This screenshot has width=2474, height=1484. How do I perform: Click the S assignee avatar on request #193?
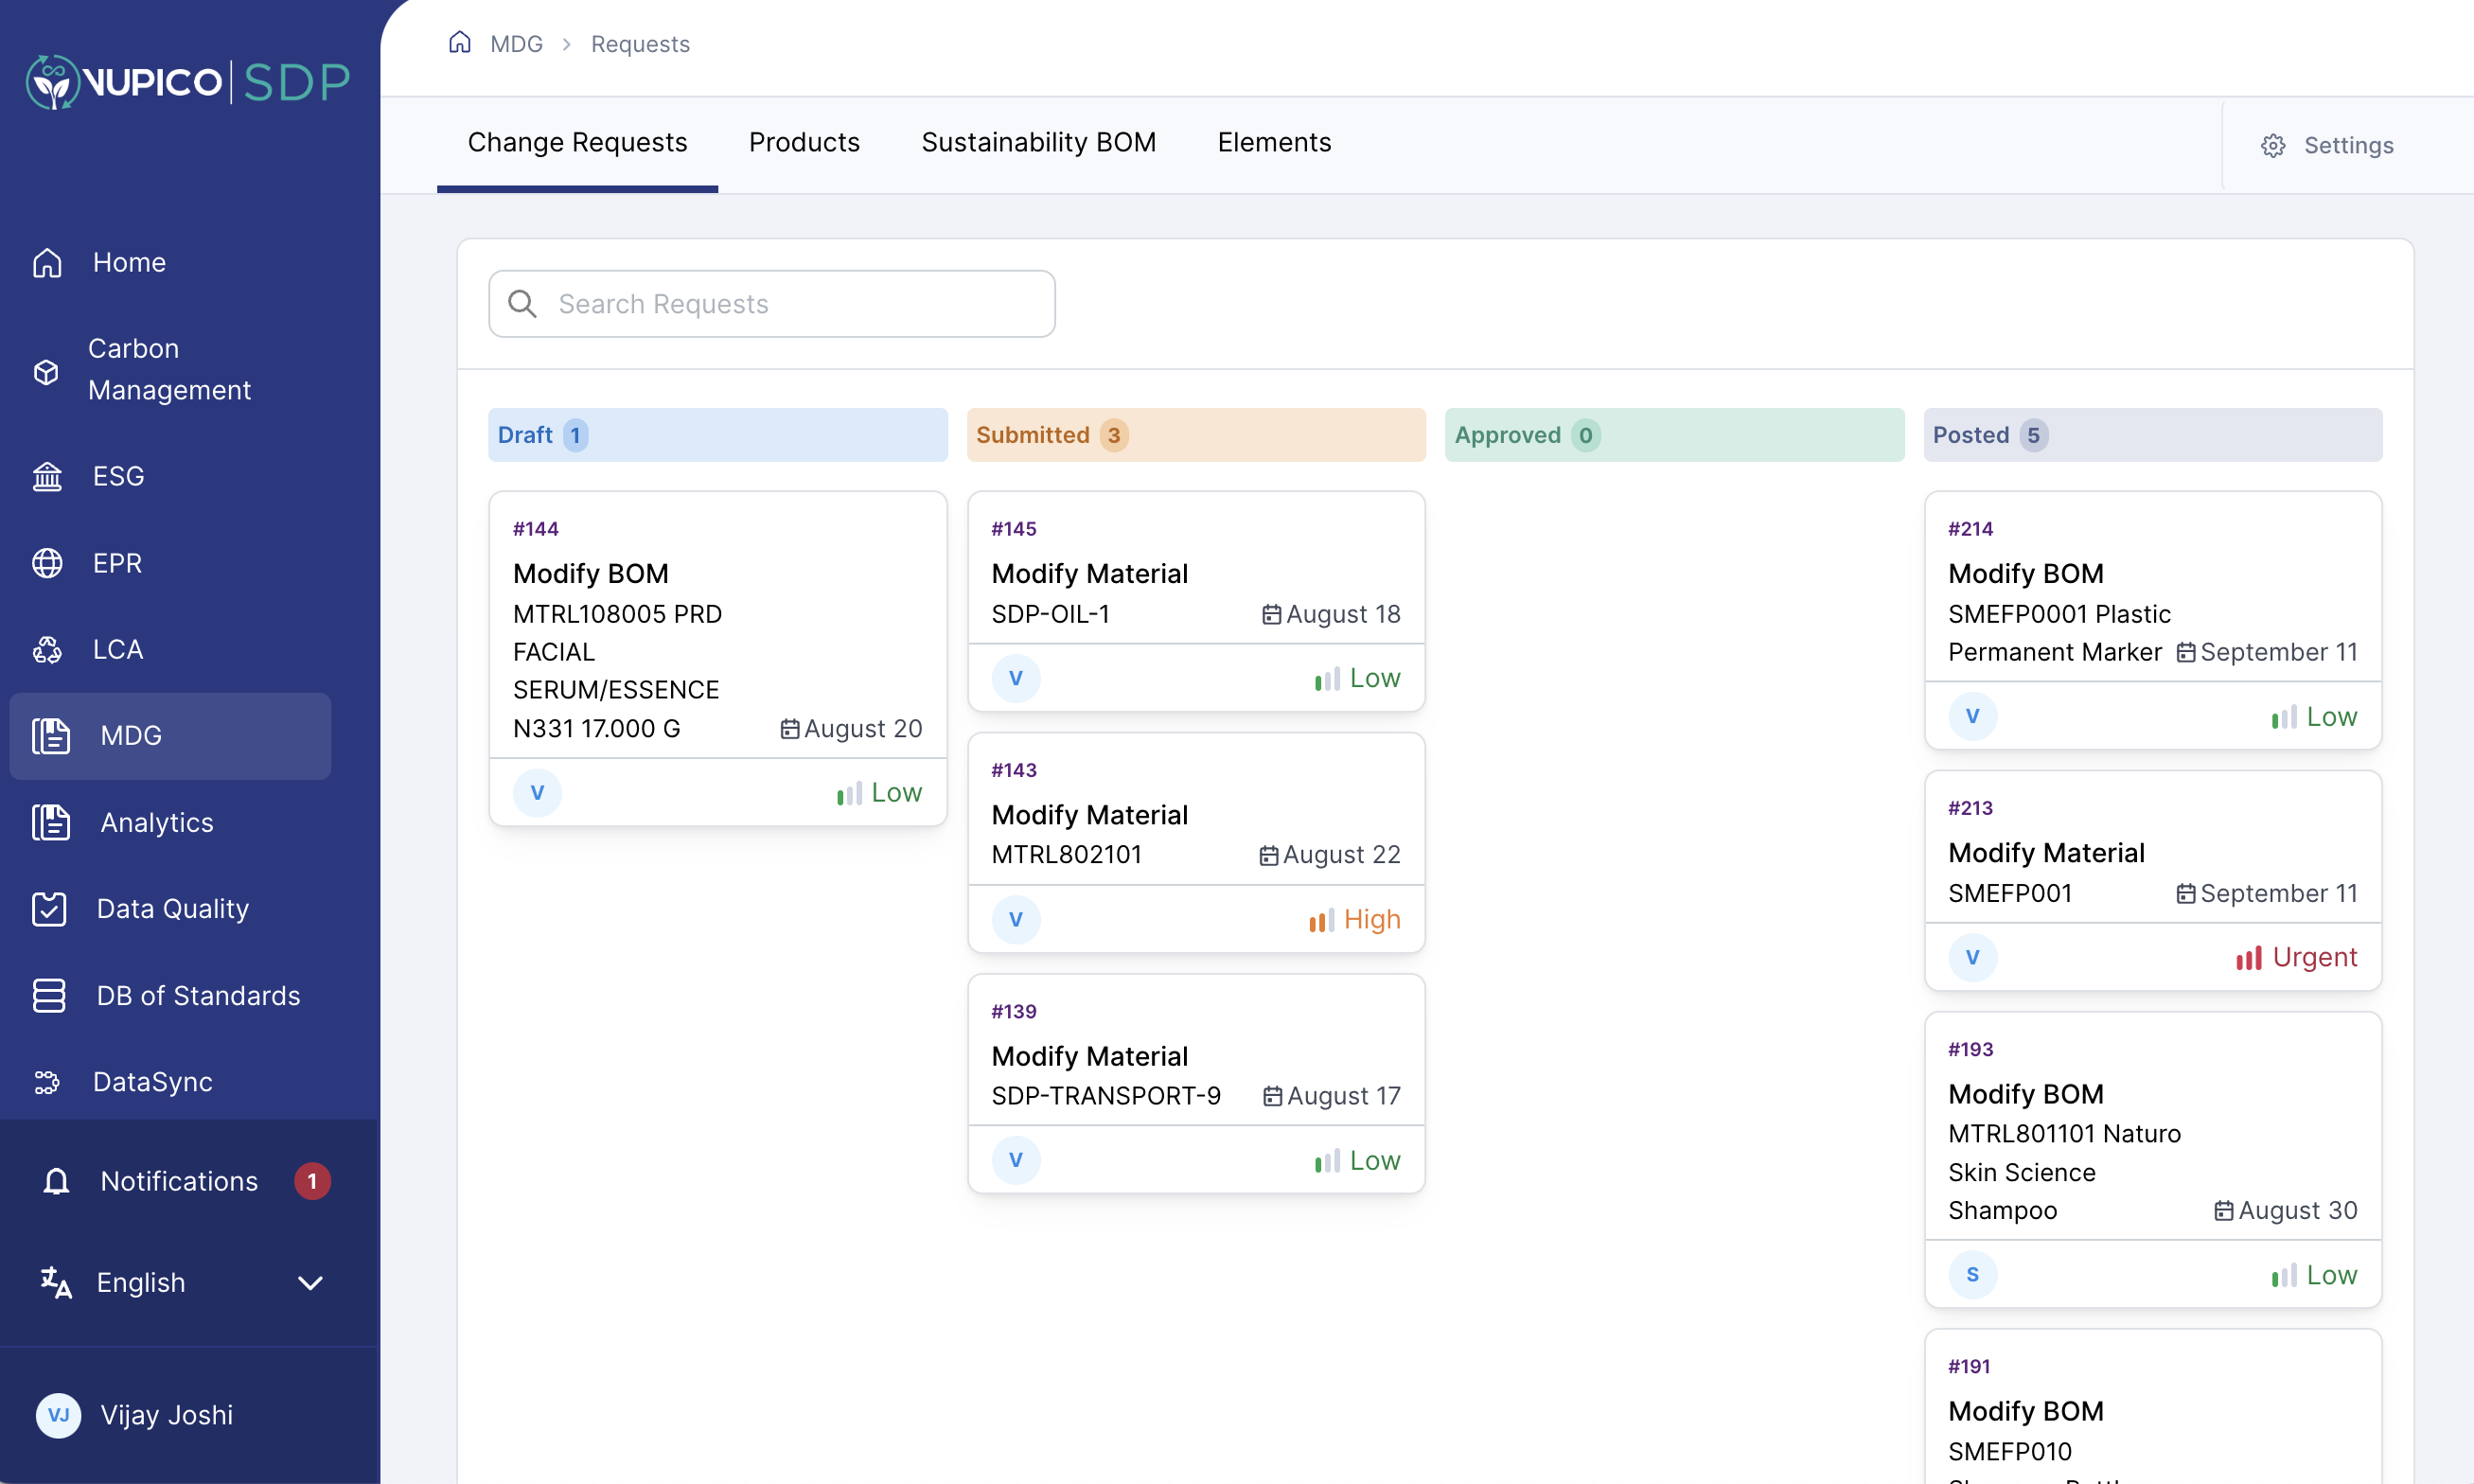coord(1973,1275)
